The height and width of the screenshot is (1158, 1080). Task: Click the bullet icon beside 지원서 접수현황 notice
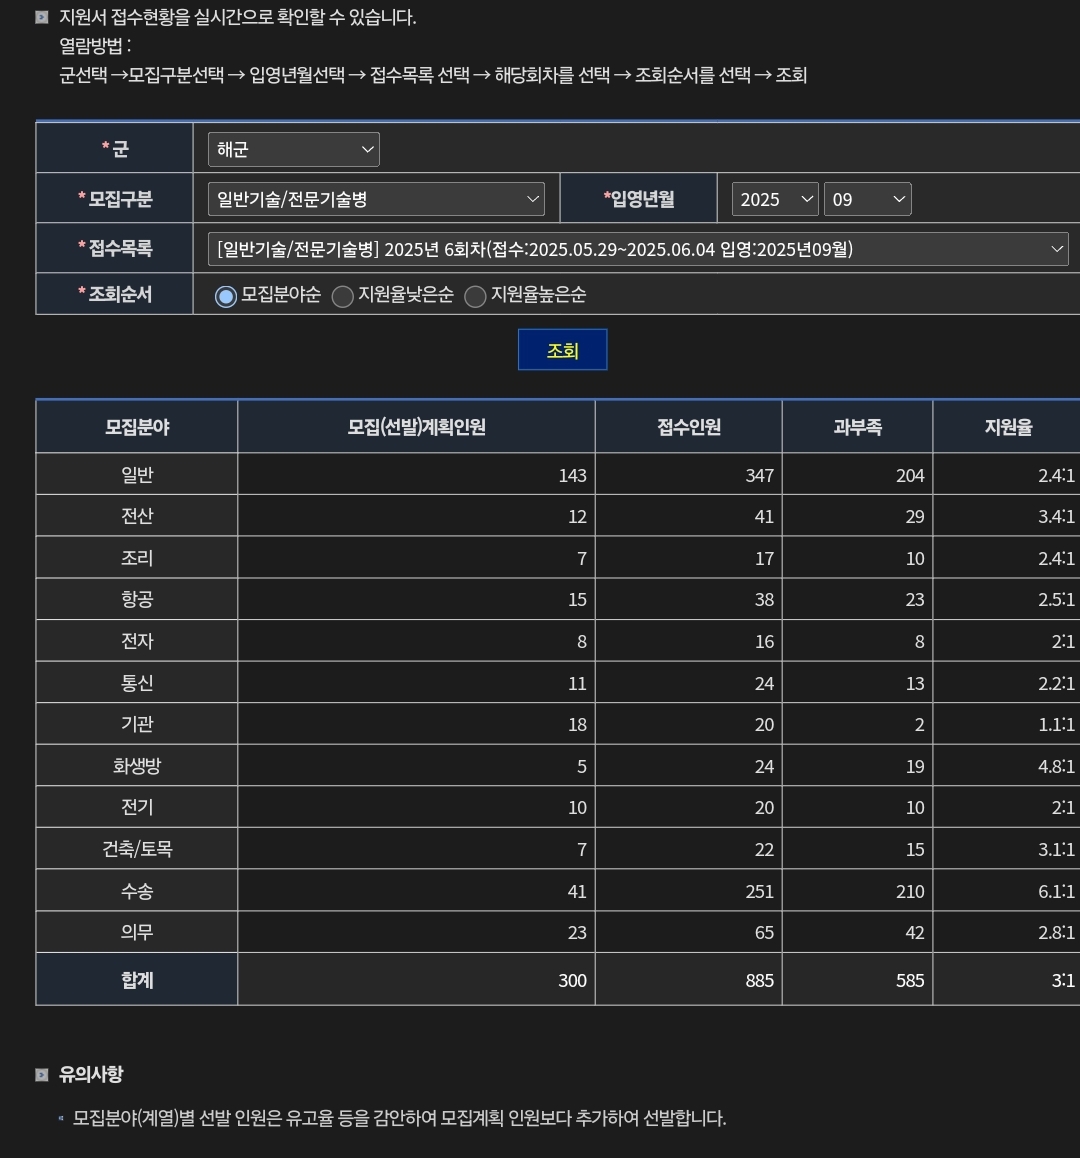[x=42, y=17]
